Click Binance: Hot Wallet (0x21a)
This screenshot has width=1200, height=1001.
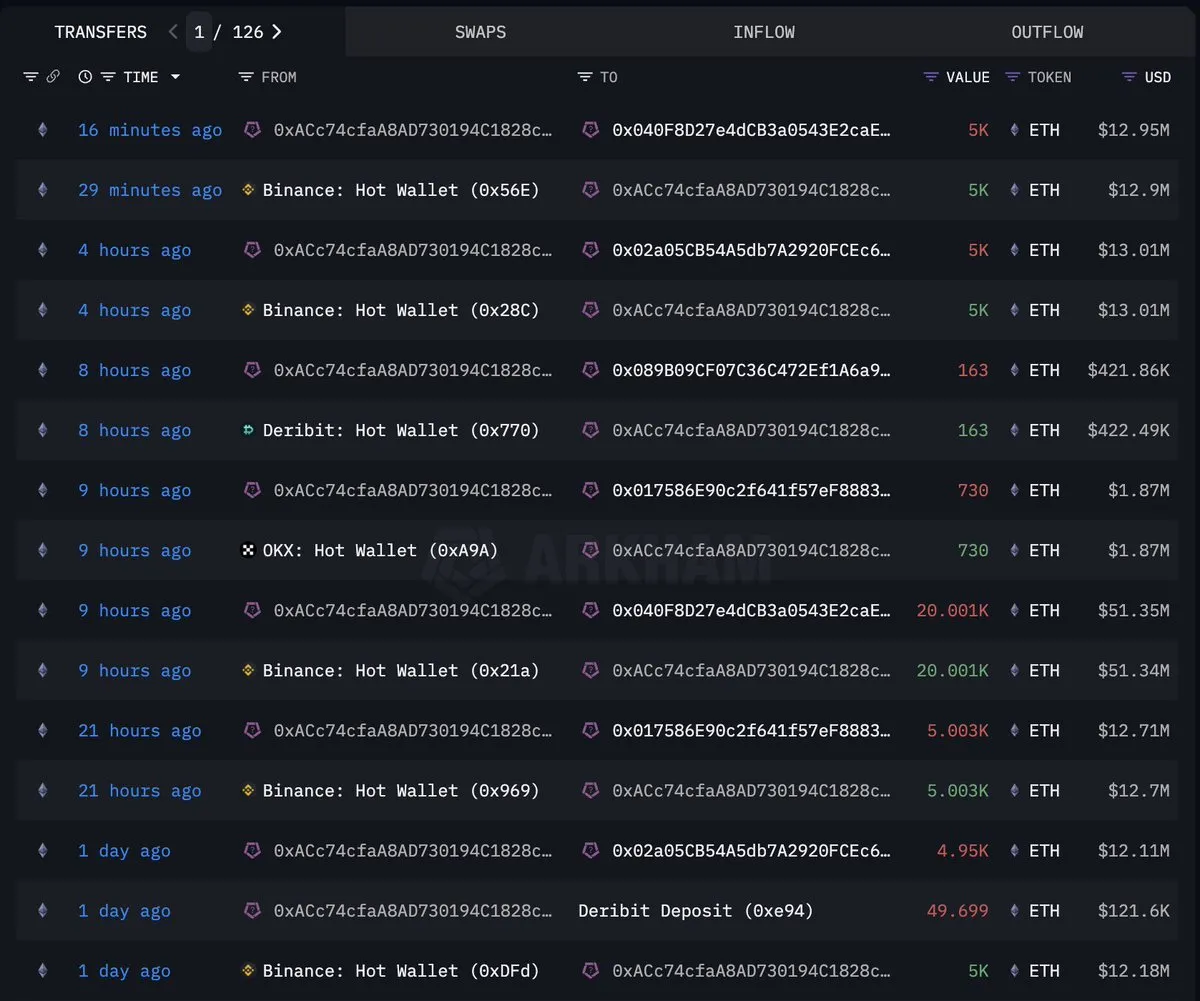[x=401, y=670]
